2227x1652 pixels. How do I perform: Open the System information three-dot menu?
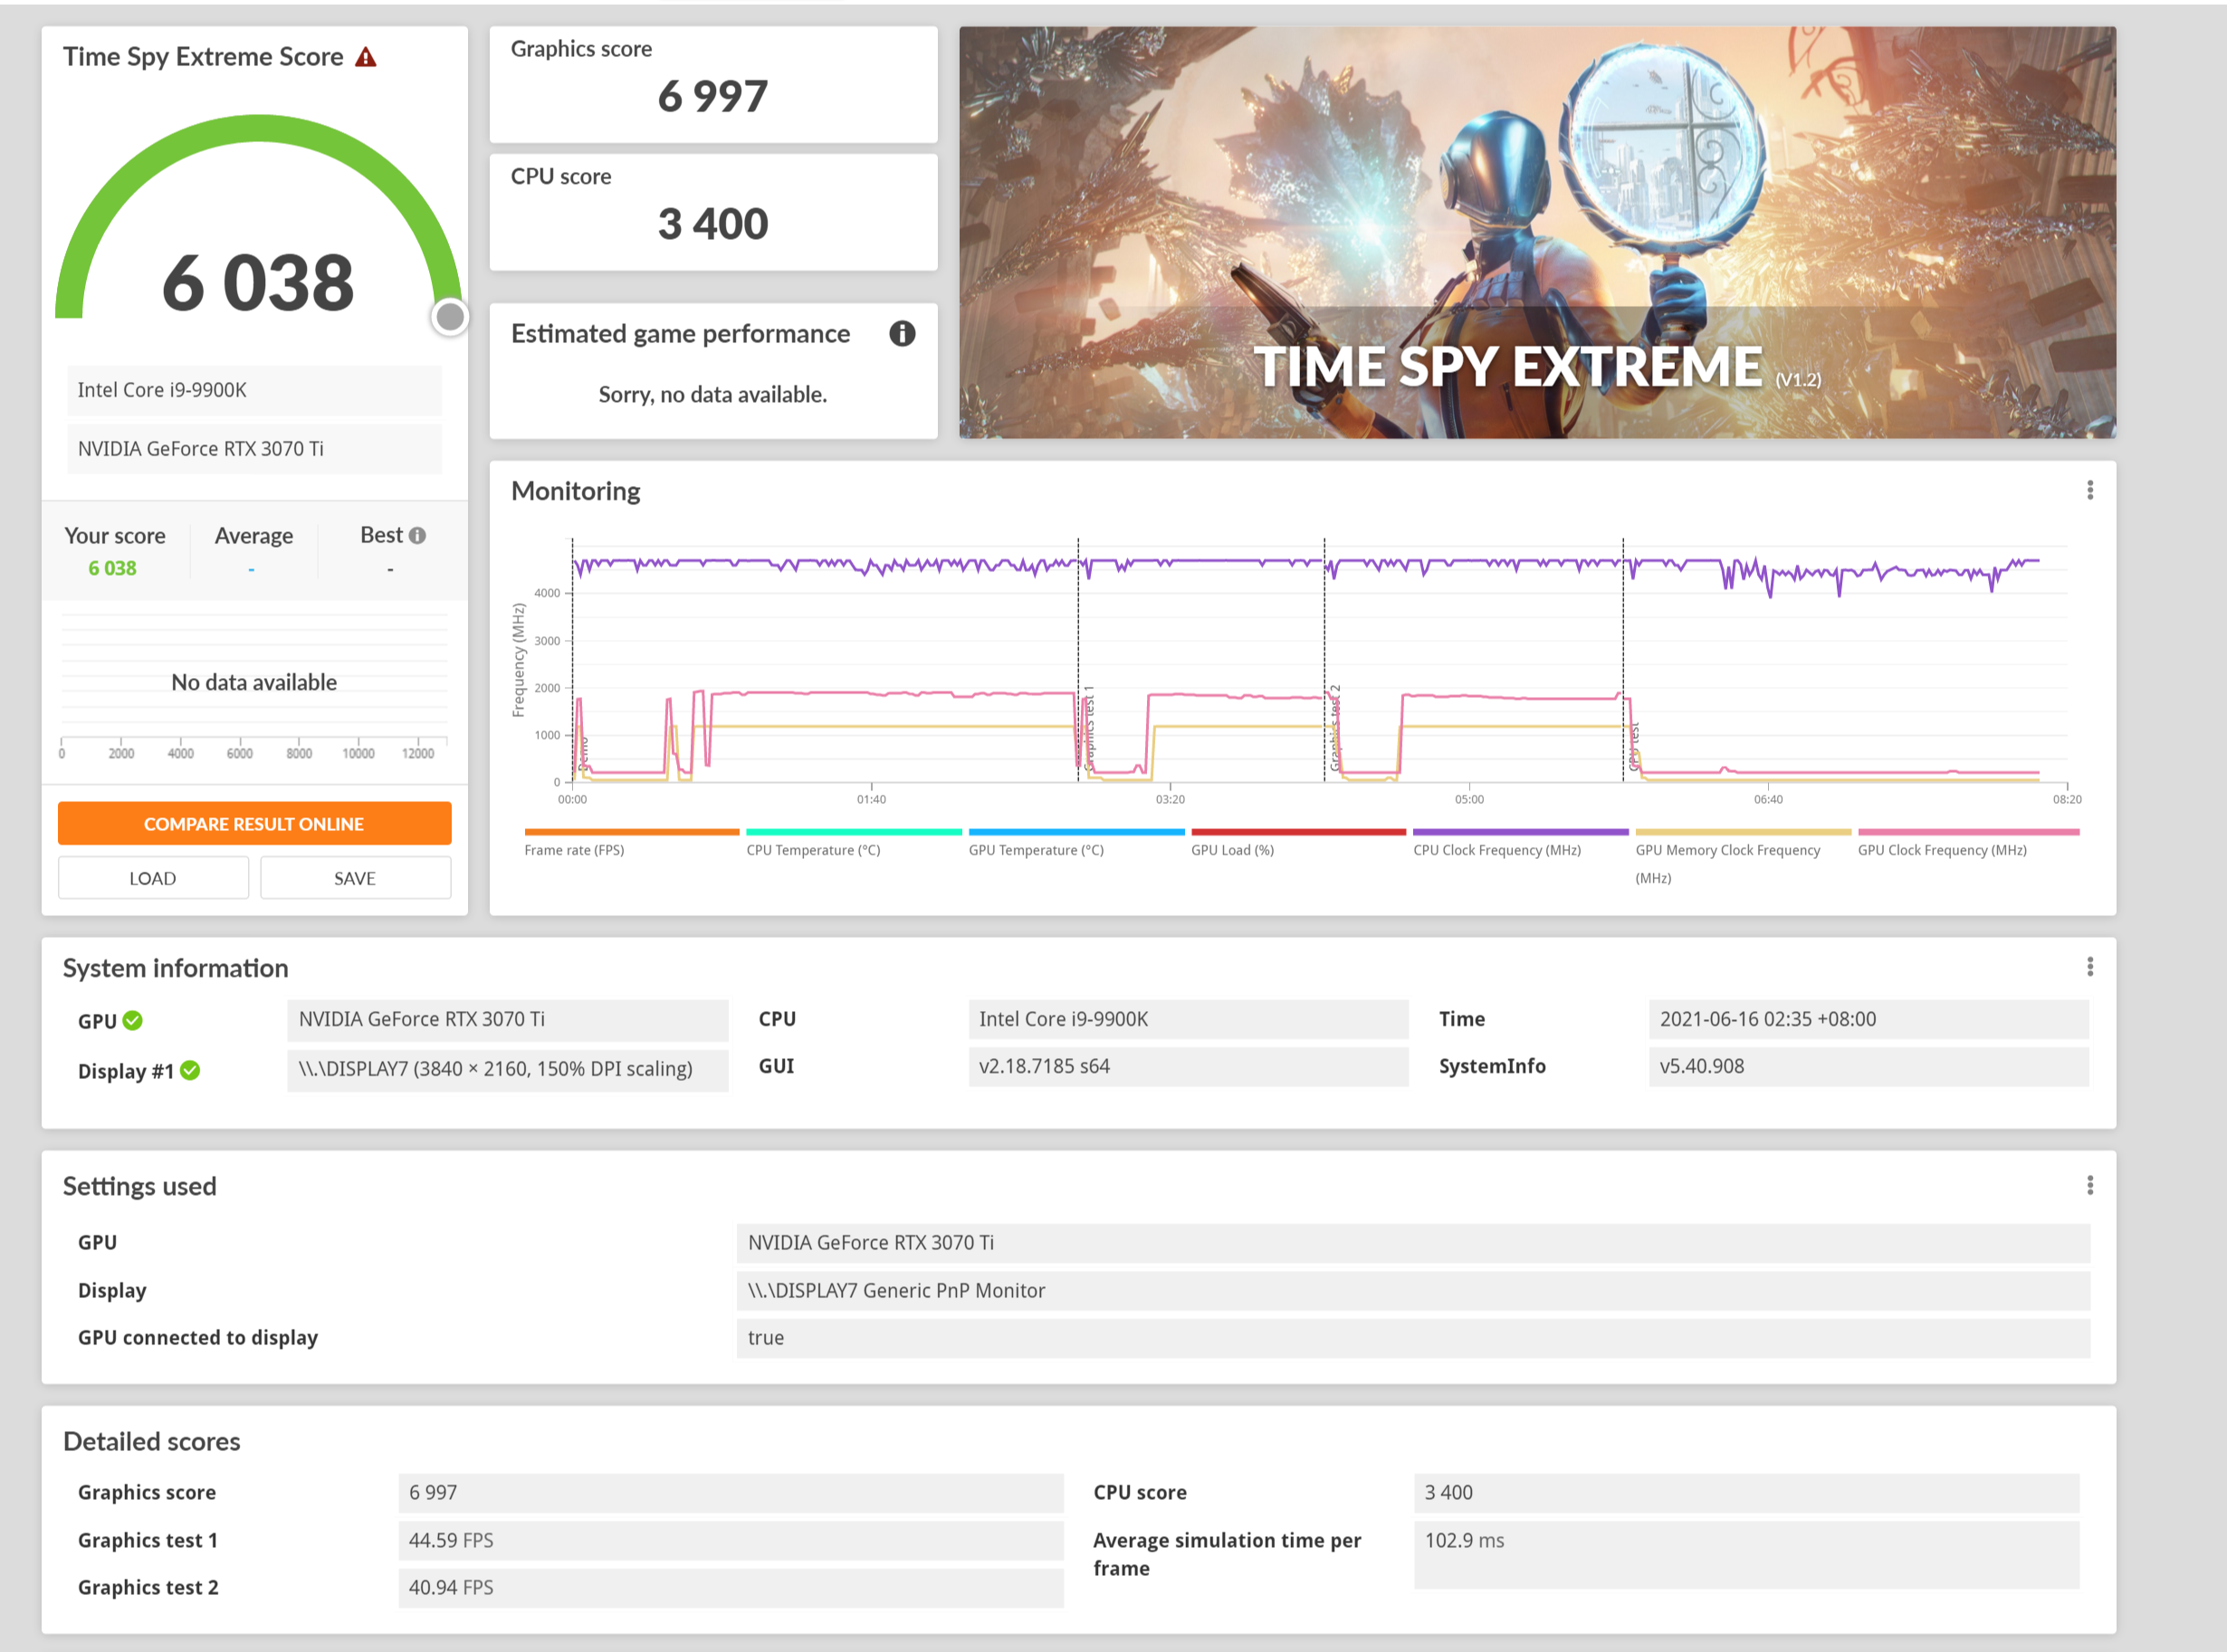pos(2089,967)
